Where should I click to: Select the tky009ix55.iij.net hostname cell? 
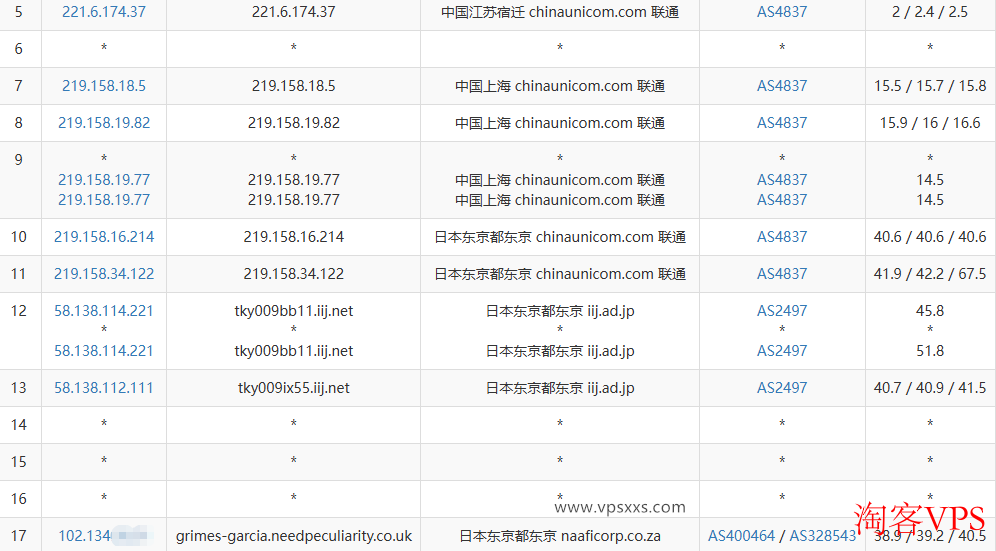(x=293, y=388)
